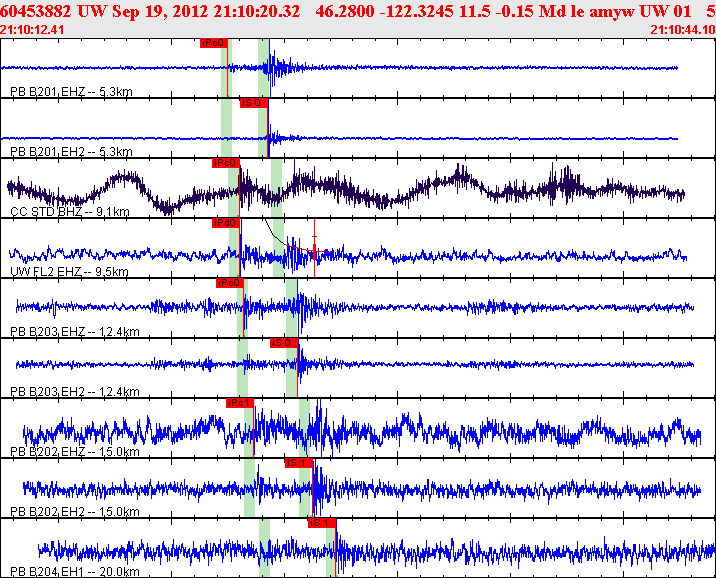The image size is (716, 578).
Task: Select the PB B203 EH2 -- 12.4km channel label
Action: [74, 391]
